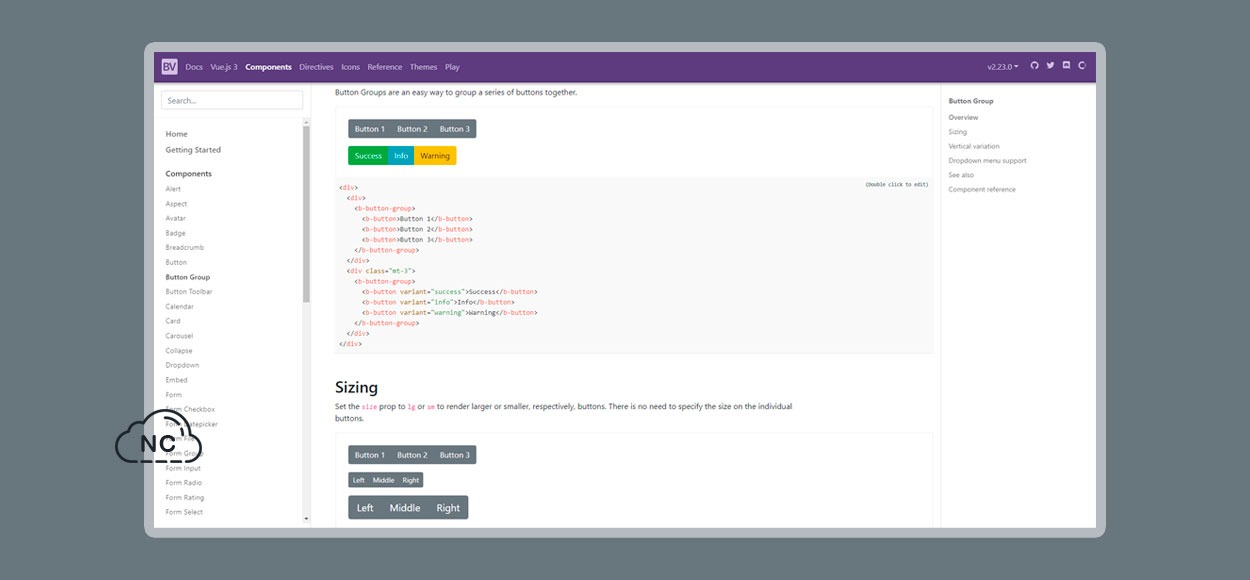Open Avatar component page

pos(175,218)
